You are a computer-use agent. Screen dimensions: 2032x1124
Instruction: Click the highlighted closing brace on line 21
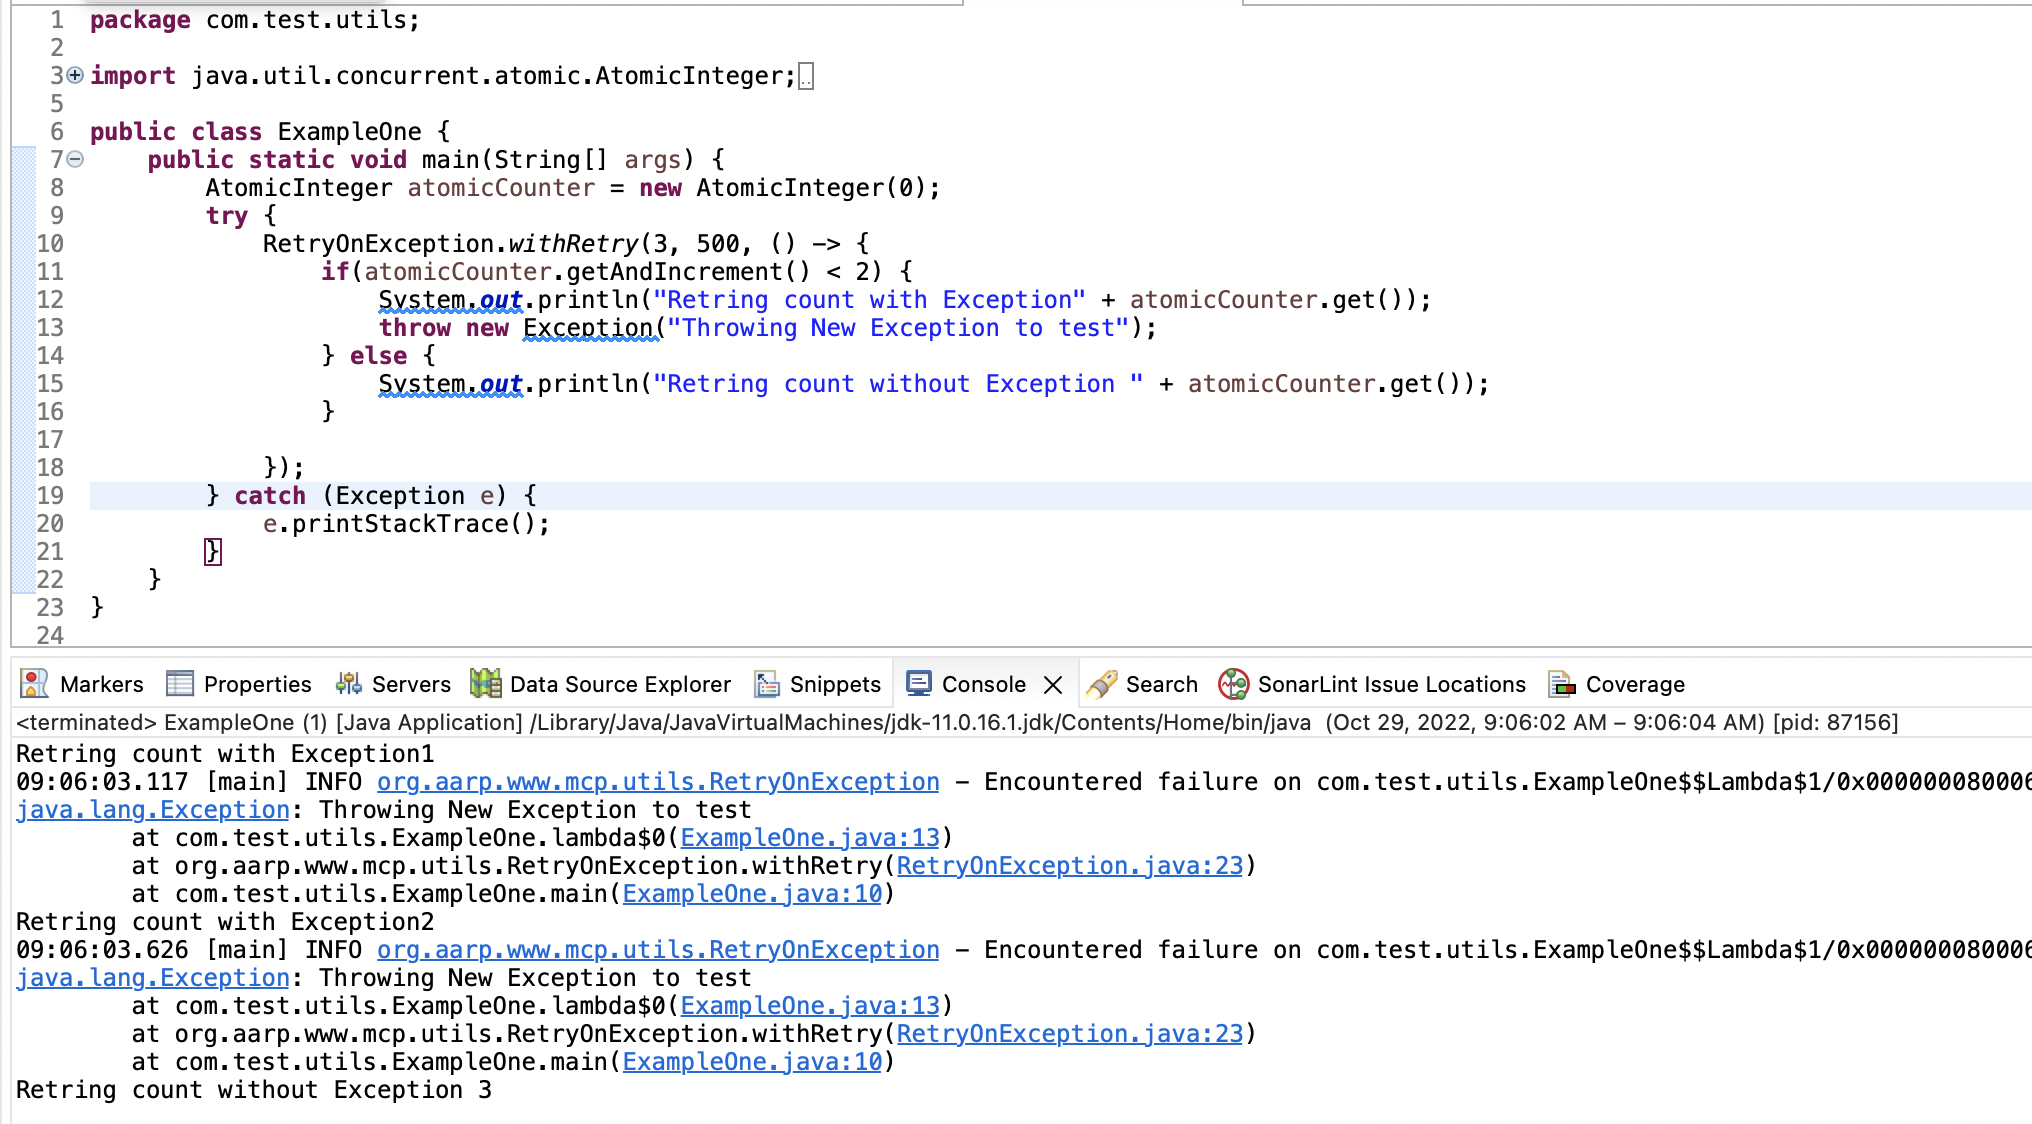212,552
